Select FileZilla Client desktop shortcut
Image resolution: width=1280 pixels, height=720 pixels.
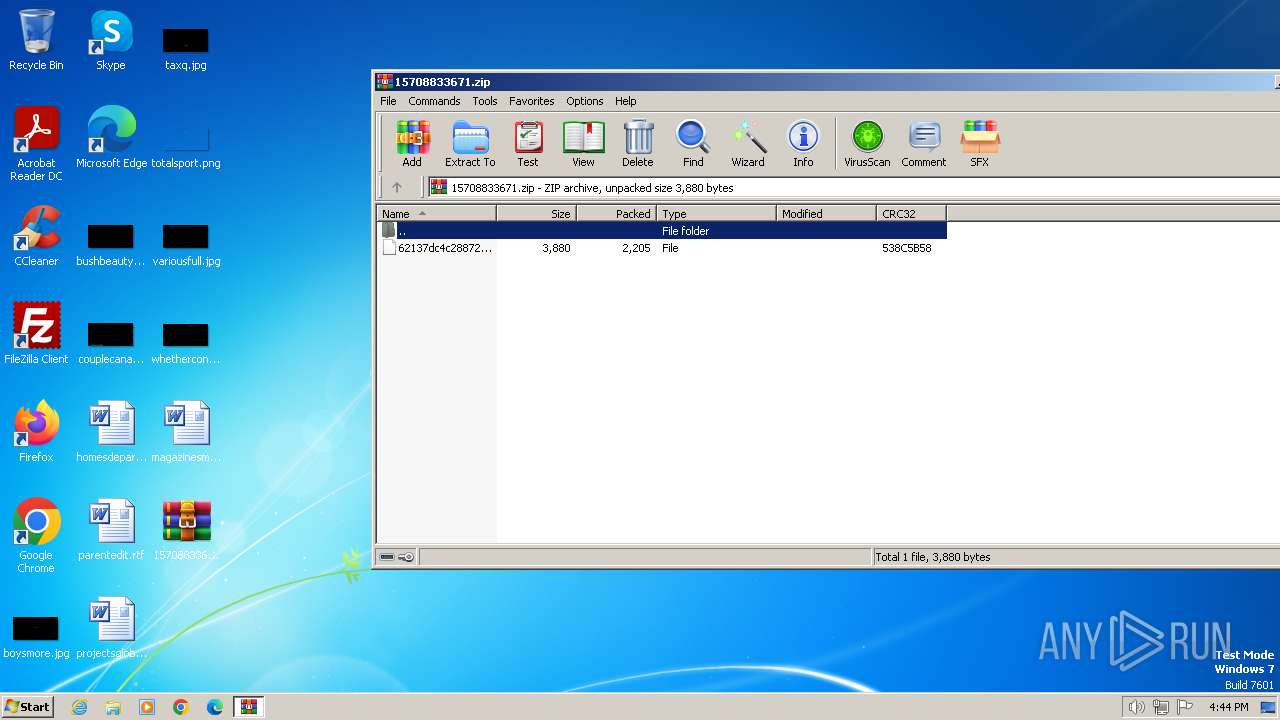click(36, 333)
